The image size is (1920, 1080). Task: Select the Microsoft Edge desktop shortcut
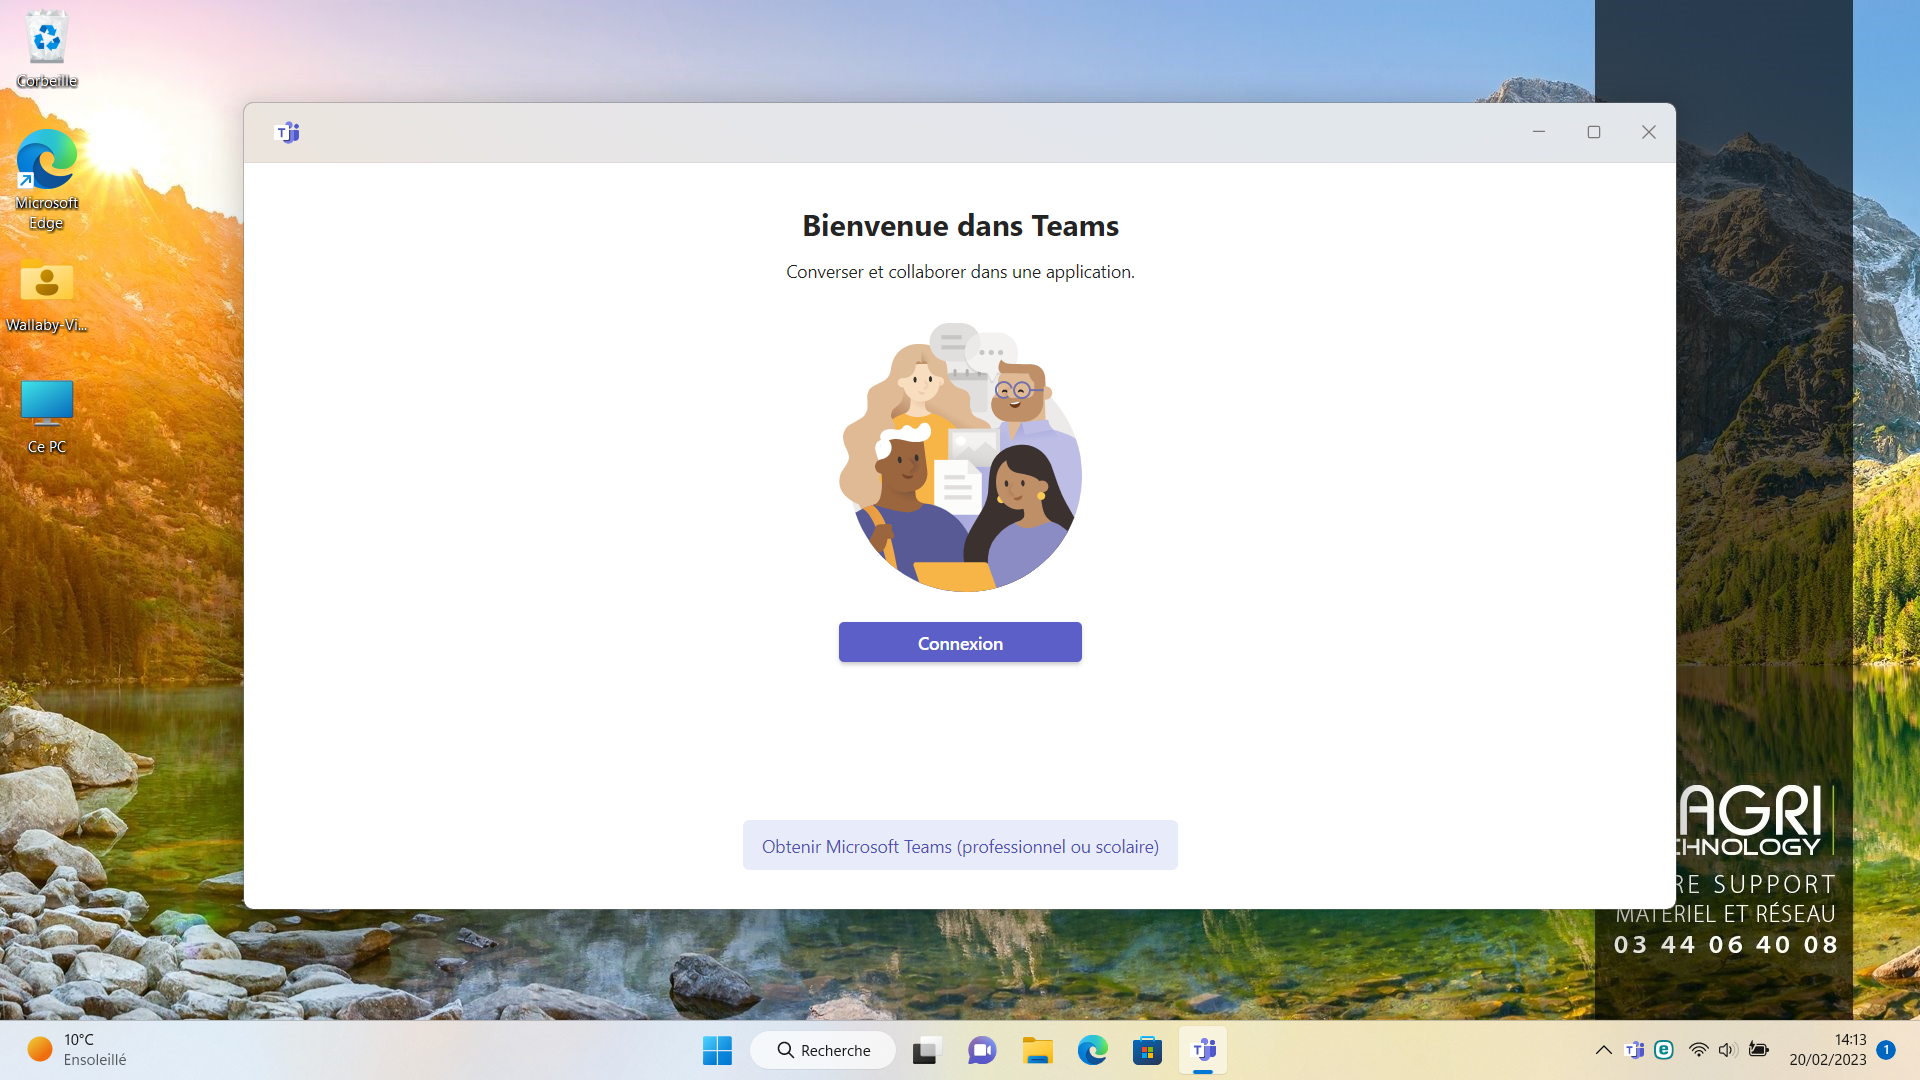(x=47, y=180)
